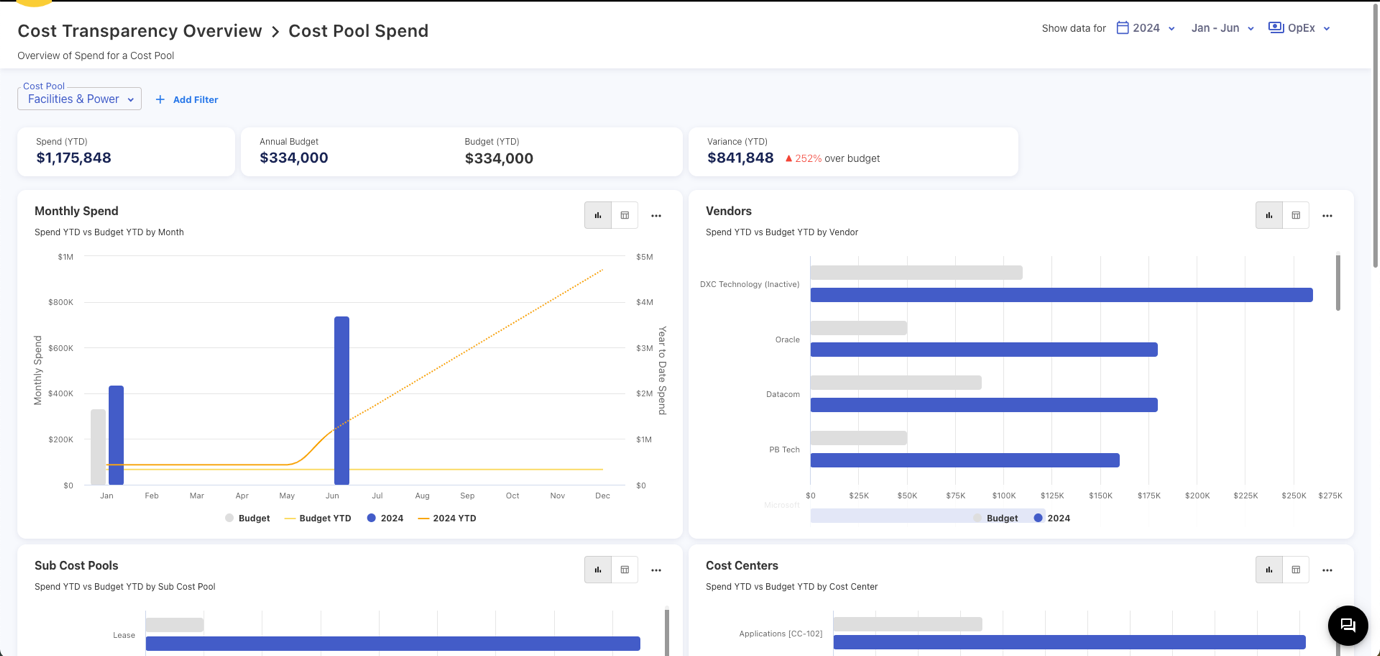Expand the Facilities & Power cost pool dropdown
Image resolution: width=1380 pixels, height=656 pixels.
tap(80, 99)
